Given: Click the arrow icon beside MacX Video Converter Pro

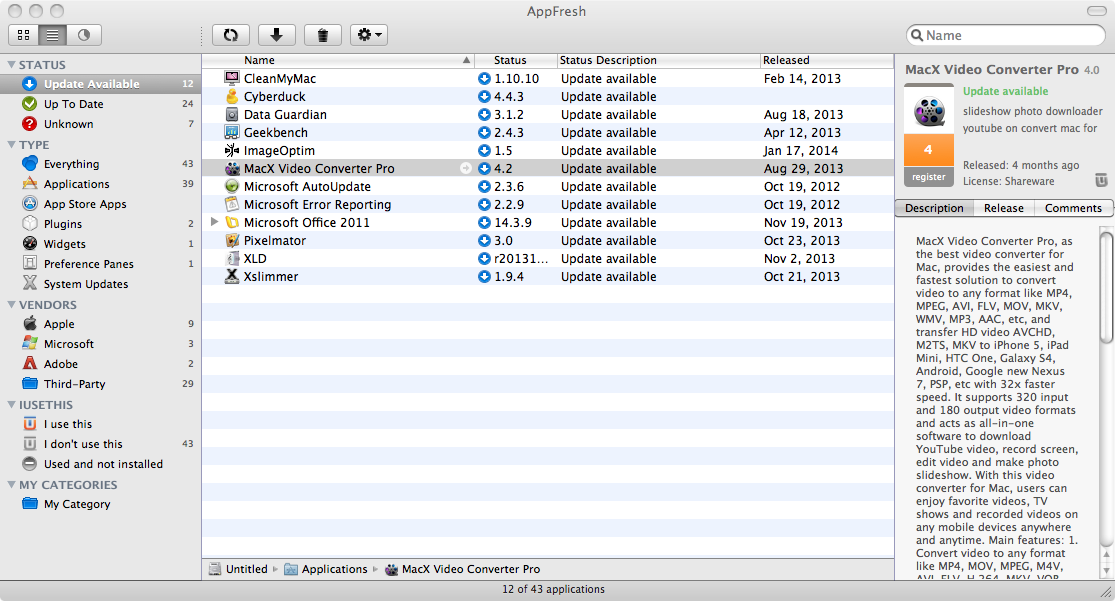Looking at the screenshot, I should (465, 169).
